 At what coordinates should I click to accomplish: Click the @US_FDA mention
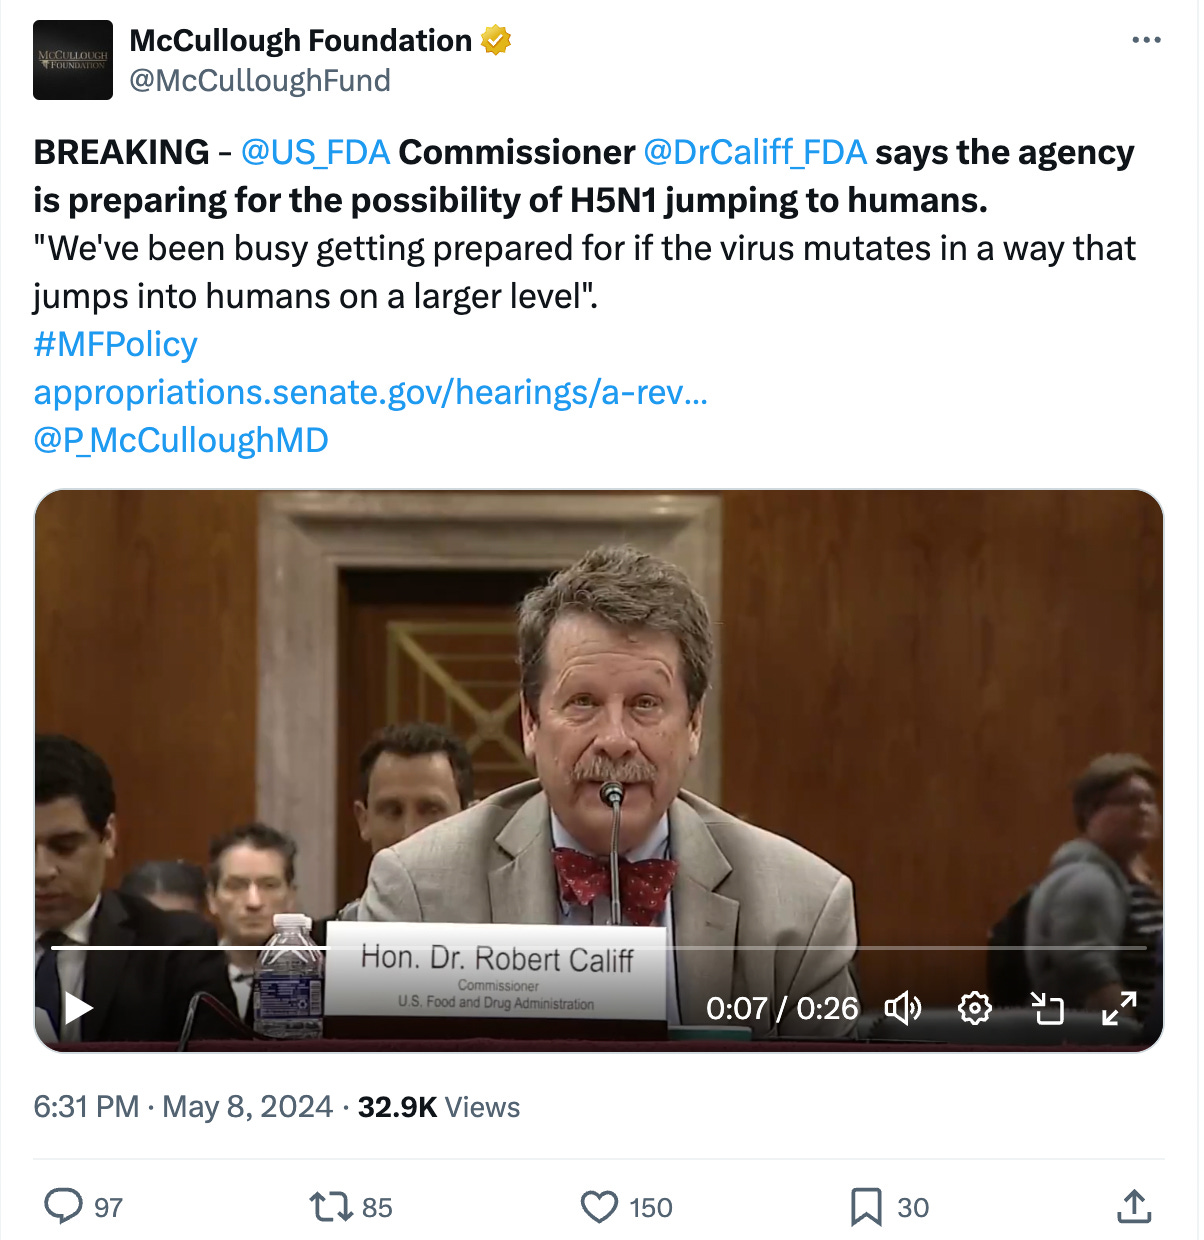pos(315,152)
